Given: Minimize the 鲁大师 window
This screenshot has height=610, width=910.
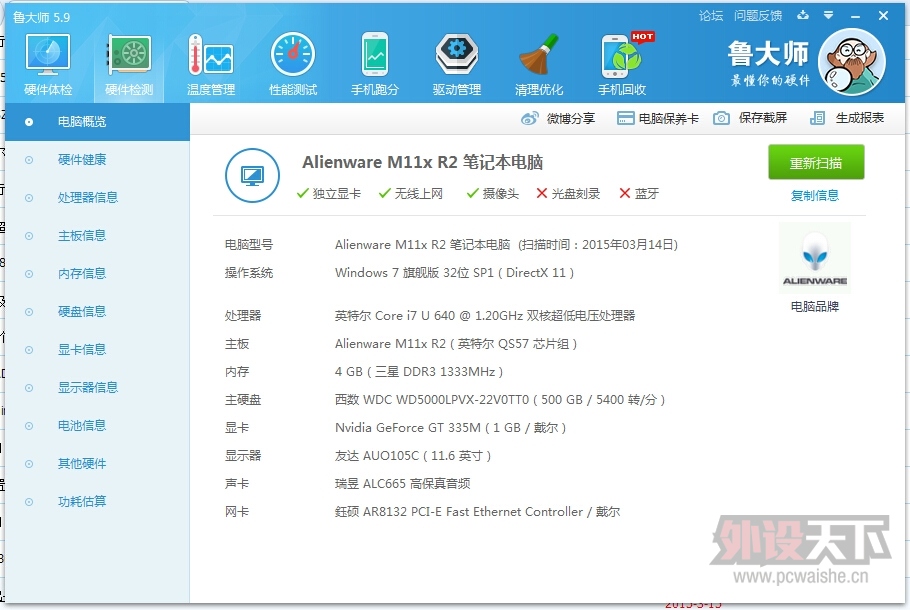Looking at the screenshot, I should coord(855,16).
